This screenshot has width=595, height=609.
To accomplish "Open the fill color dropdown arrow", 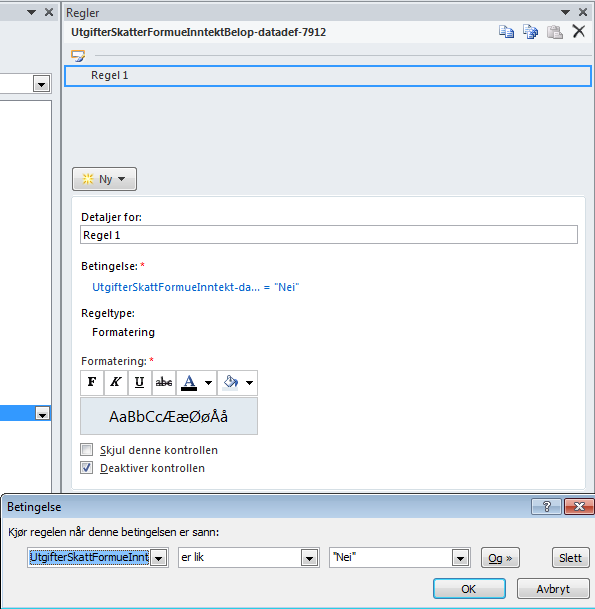I will coord(249,383).
